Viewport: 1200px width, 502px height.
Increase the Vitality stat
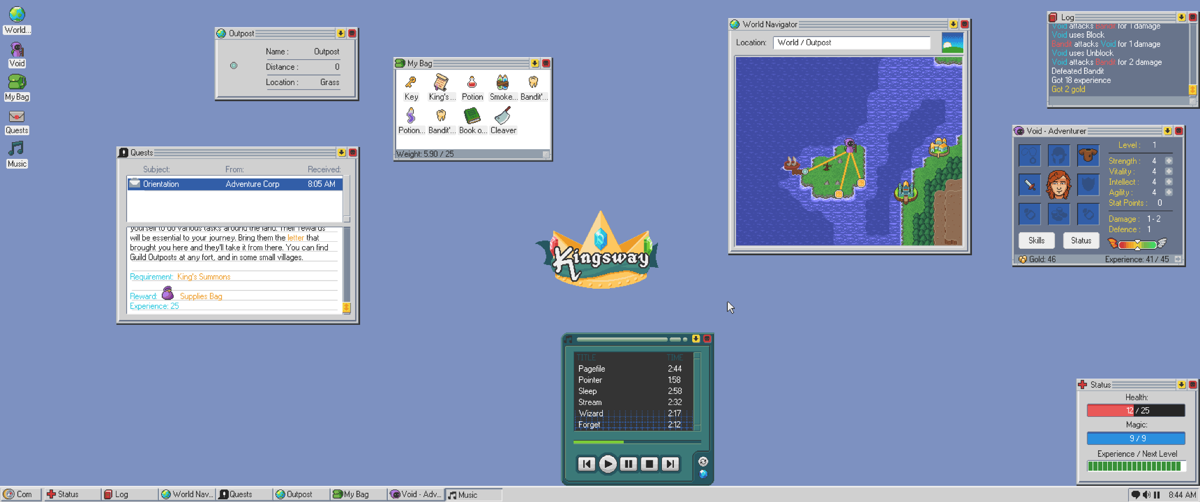click(x=1168, y=171)
